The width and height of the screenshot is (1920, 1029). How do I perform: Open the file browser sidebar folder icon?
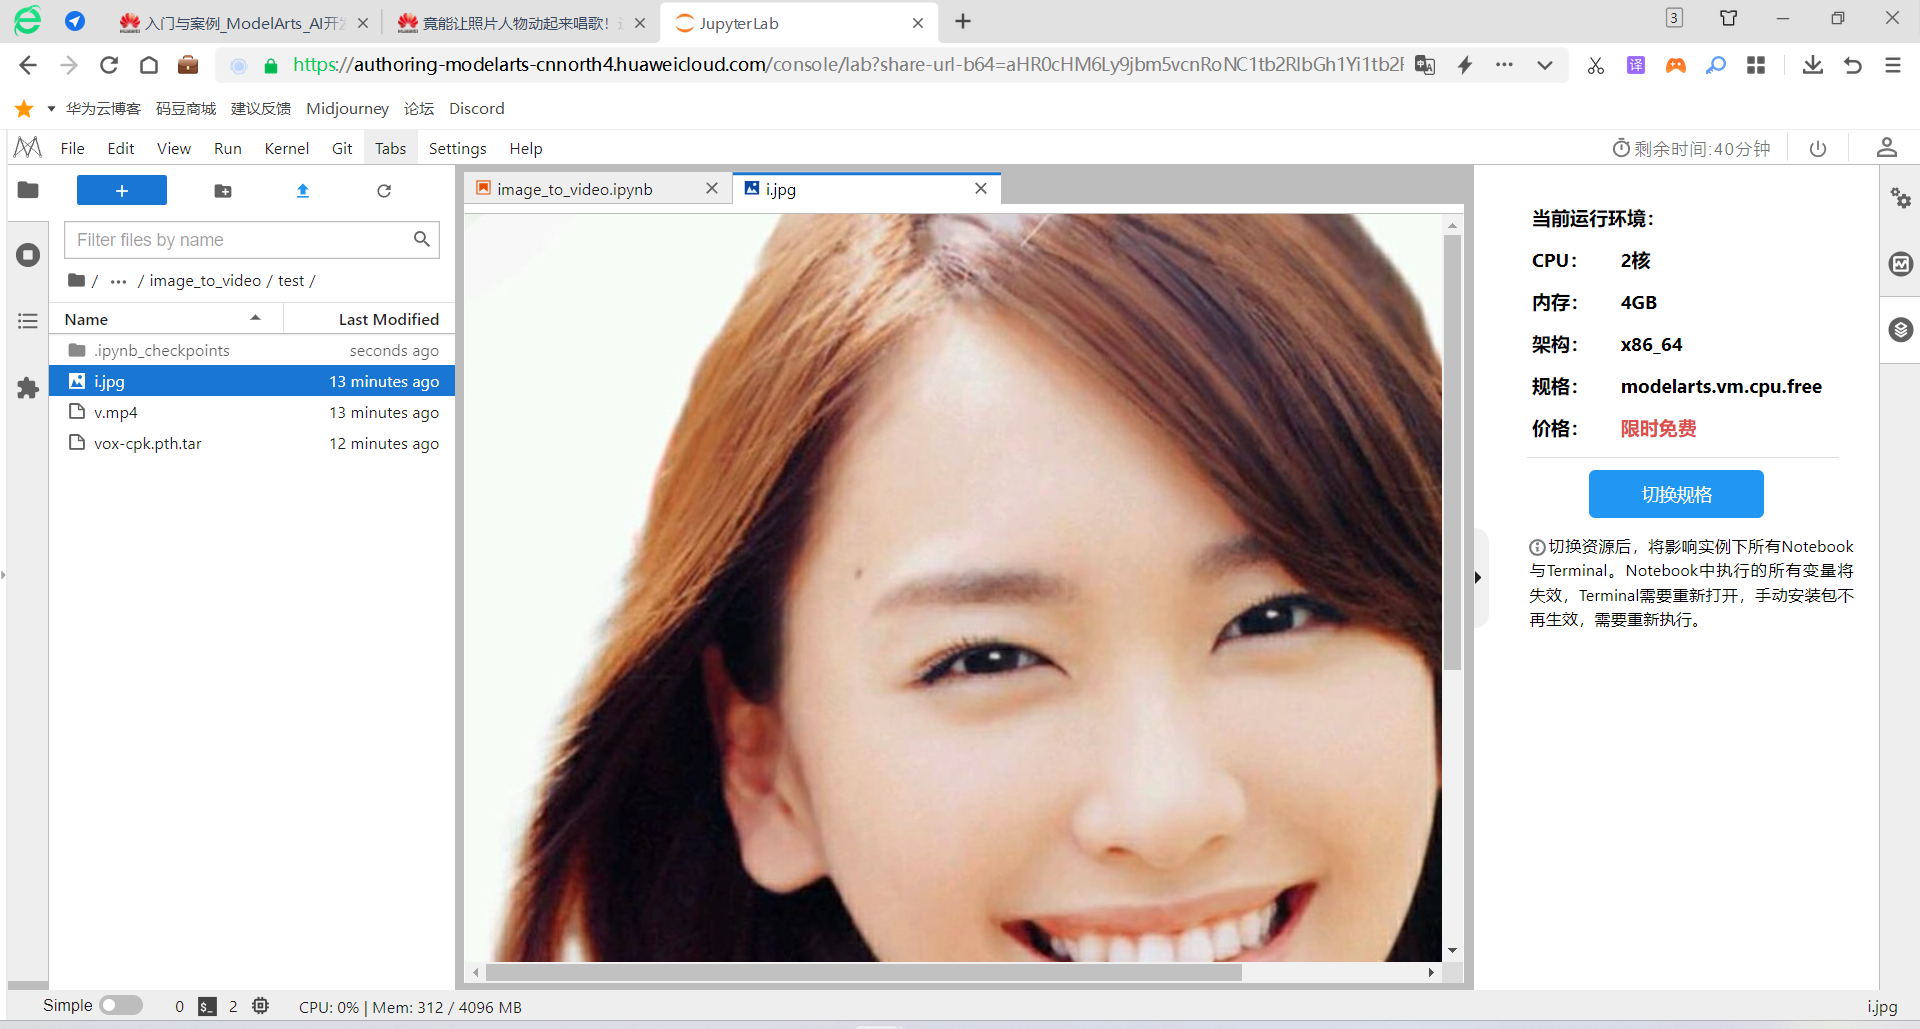pos(28,190)
